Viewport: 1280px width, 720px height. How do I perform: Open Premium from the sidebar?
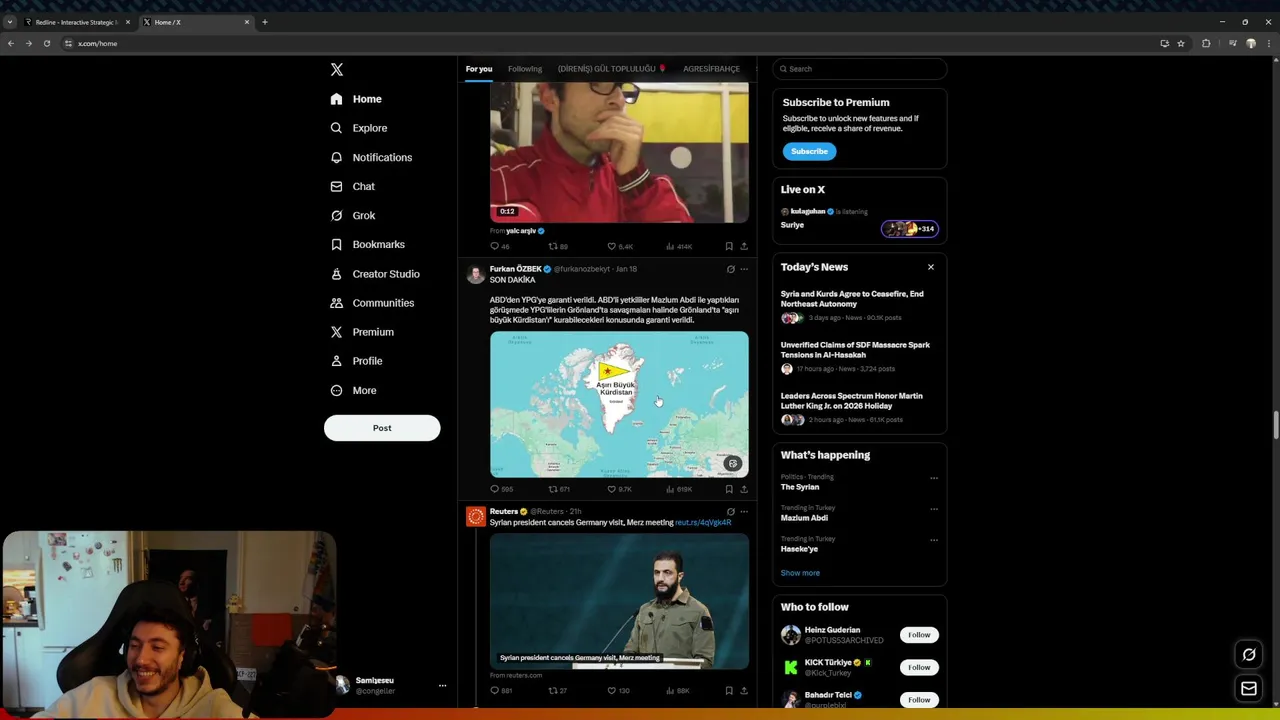click(x=362, y=332)
